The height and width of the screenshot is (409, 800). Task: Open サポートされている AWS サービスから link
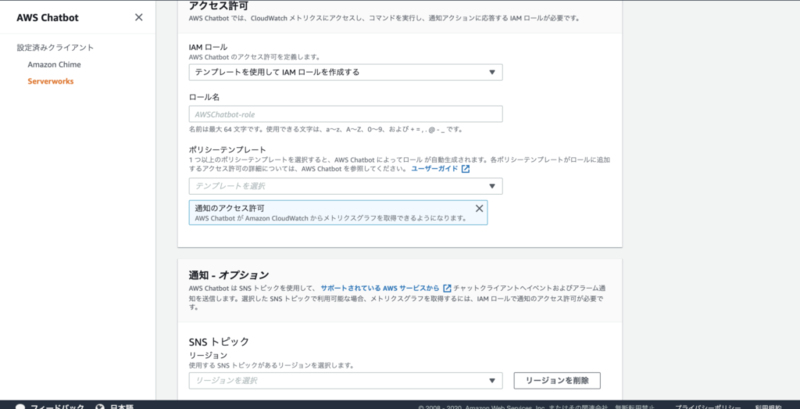(x=380, y=288)
